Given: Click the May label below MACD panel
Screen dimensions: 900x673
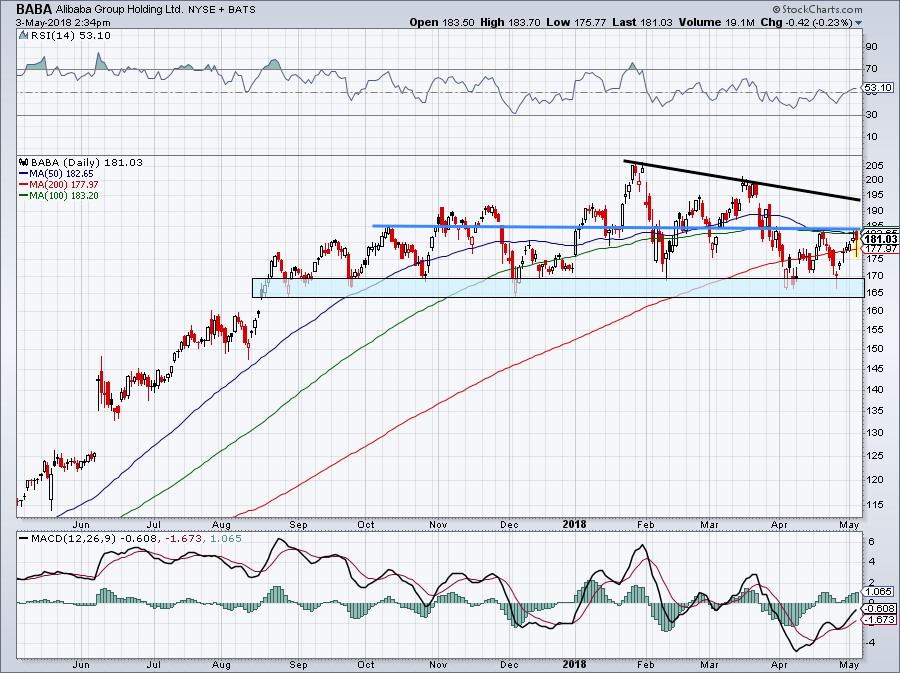Looking at the screenshot, I should [x=849, y=664].
